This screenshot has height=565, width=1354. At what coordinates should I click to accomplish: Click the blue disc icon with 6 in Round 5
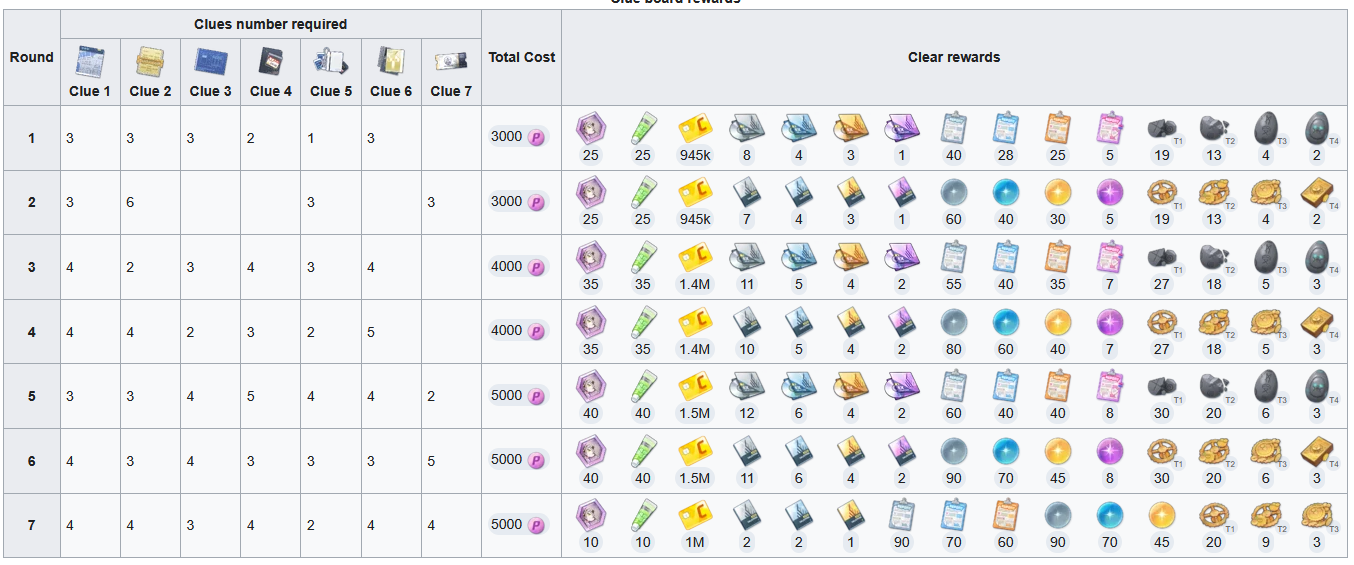click(x=798, y=387)
